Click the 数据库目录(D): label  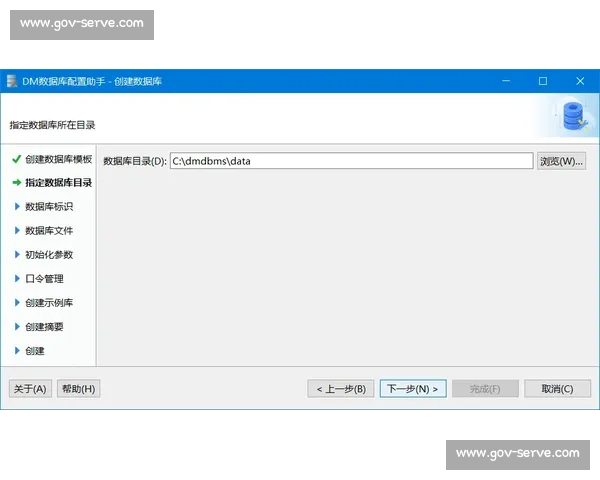coord(135,161)
